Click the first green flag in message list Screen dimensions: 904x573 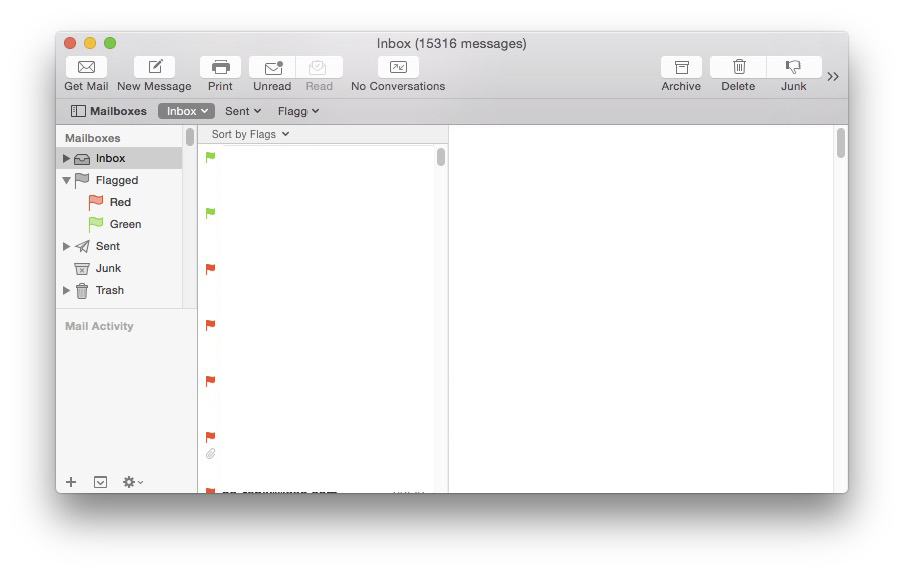[x=210, y=156]
